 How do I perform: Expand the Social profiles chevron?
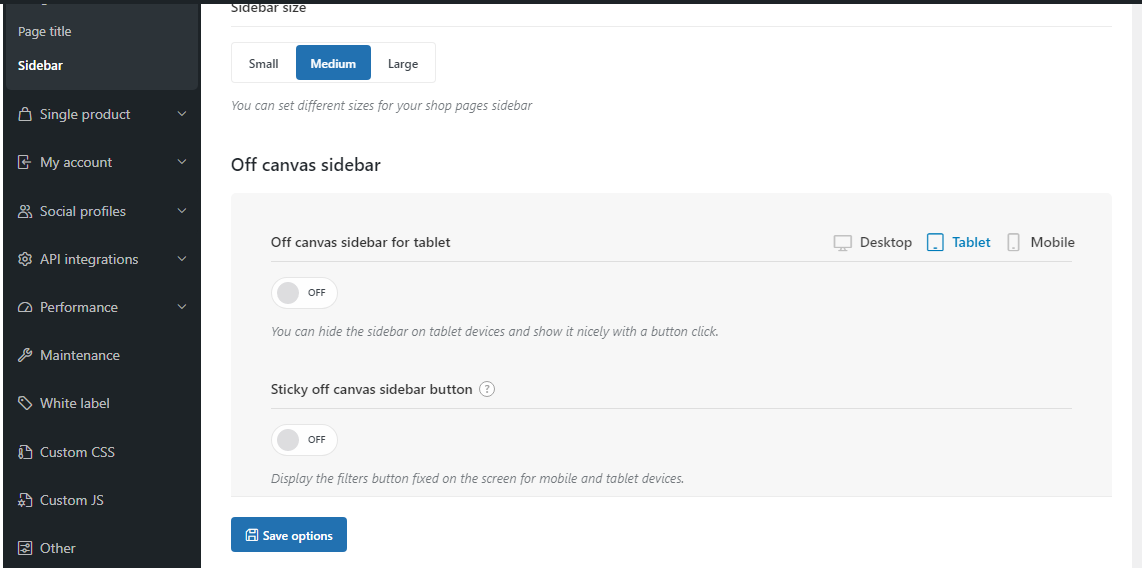click(x=182, y=210)
